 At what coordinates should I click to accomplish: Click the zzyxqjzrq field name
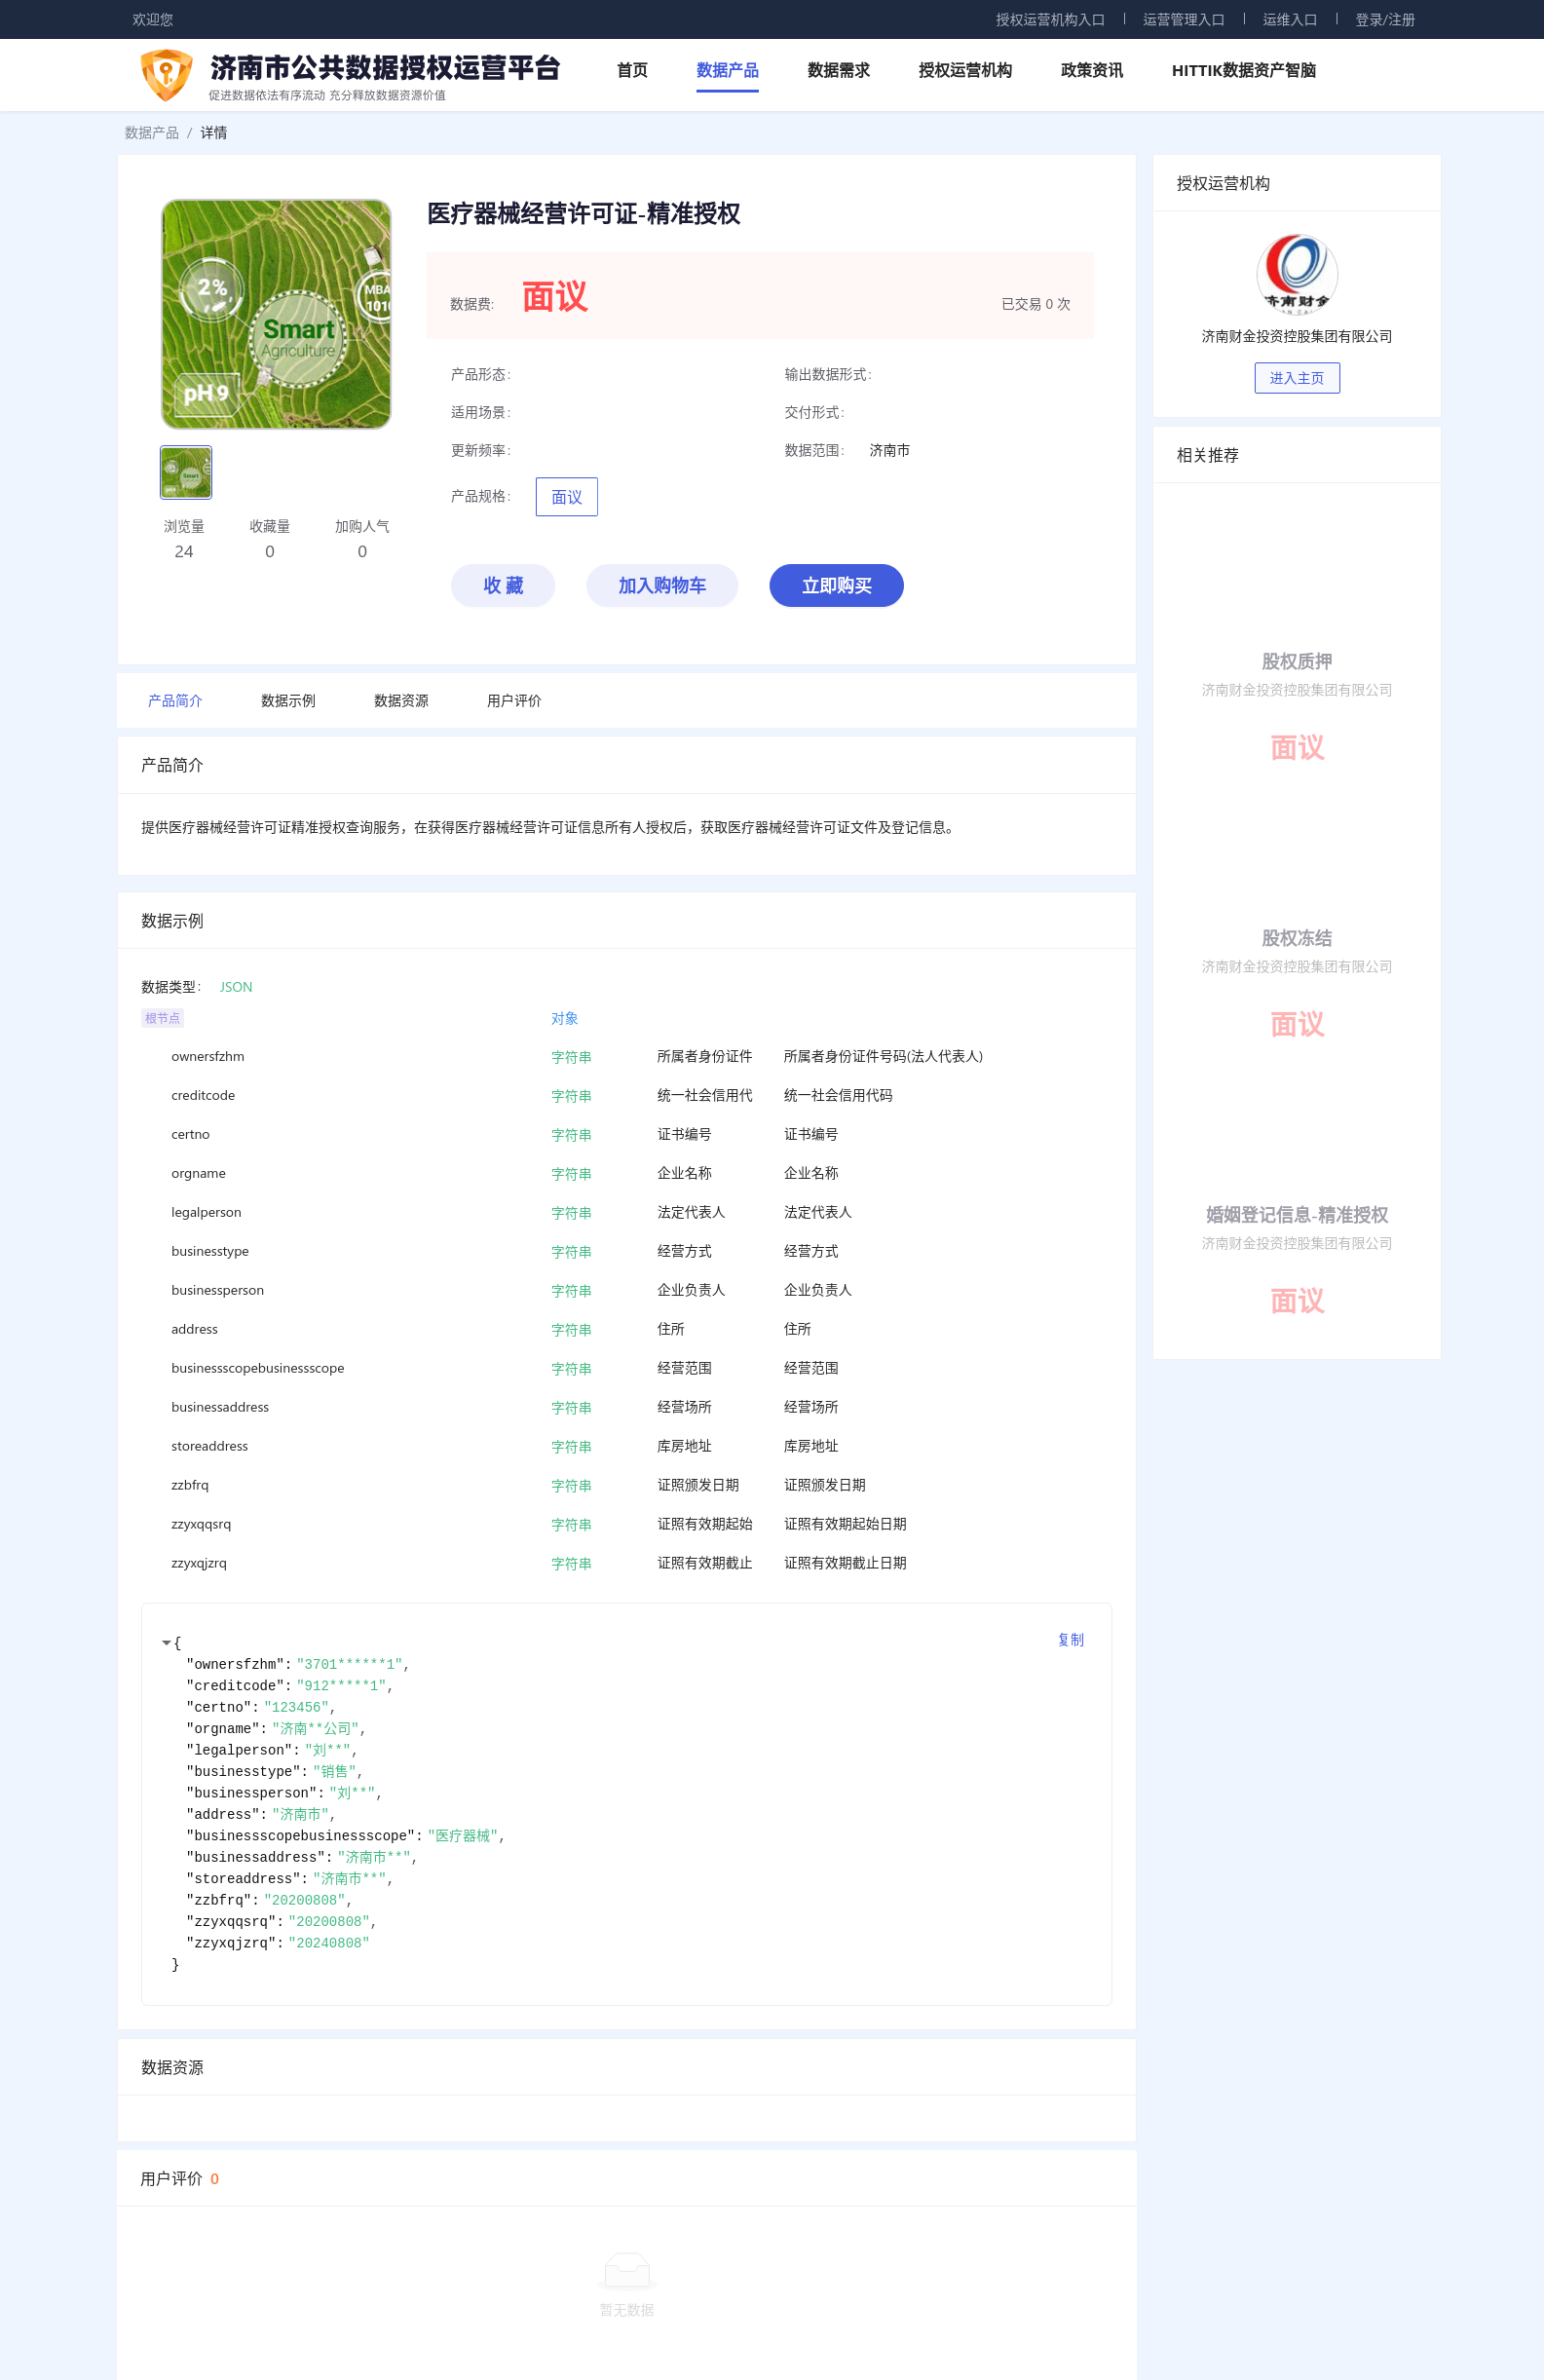point(198,1563)
